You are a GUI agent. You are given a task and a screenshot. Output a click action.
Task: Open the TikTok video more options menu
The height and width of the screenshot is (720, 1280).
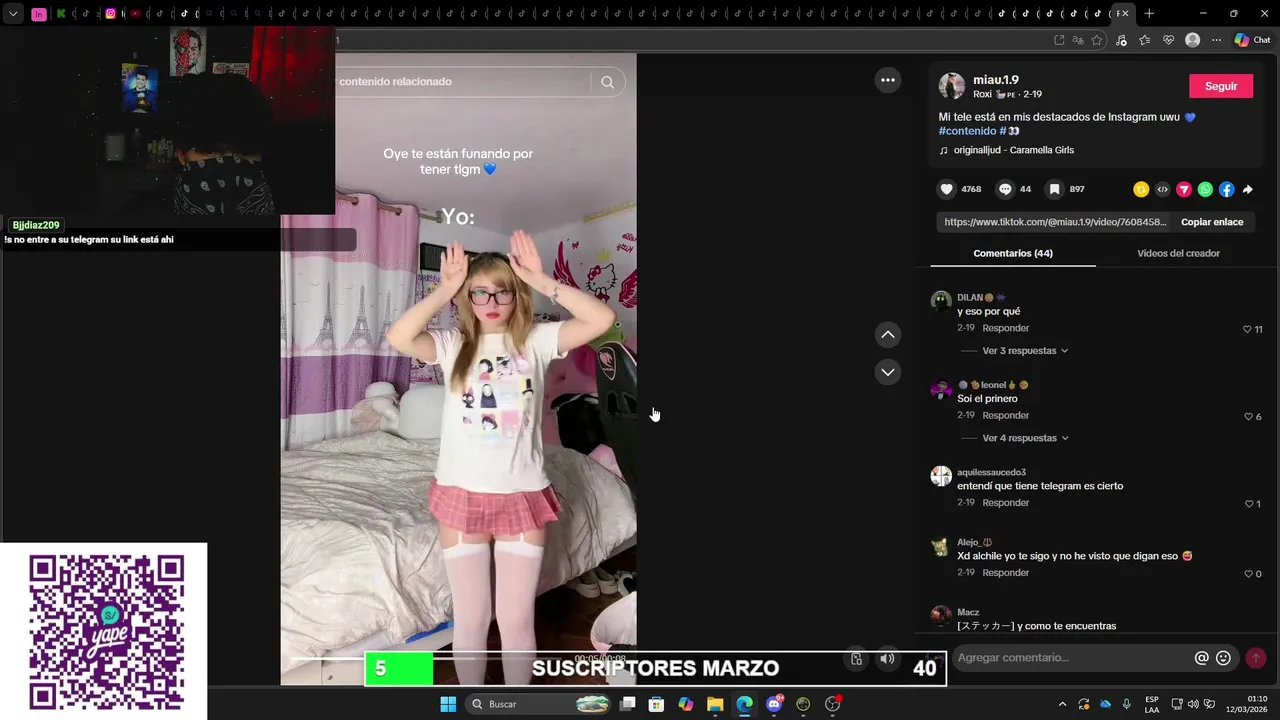coord(888,80)
